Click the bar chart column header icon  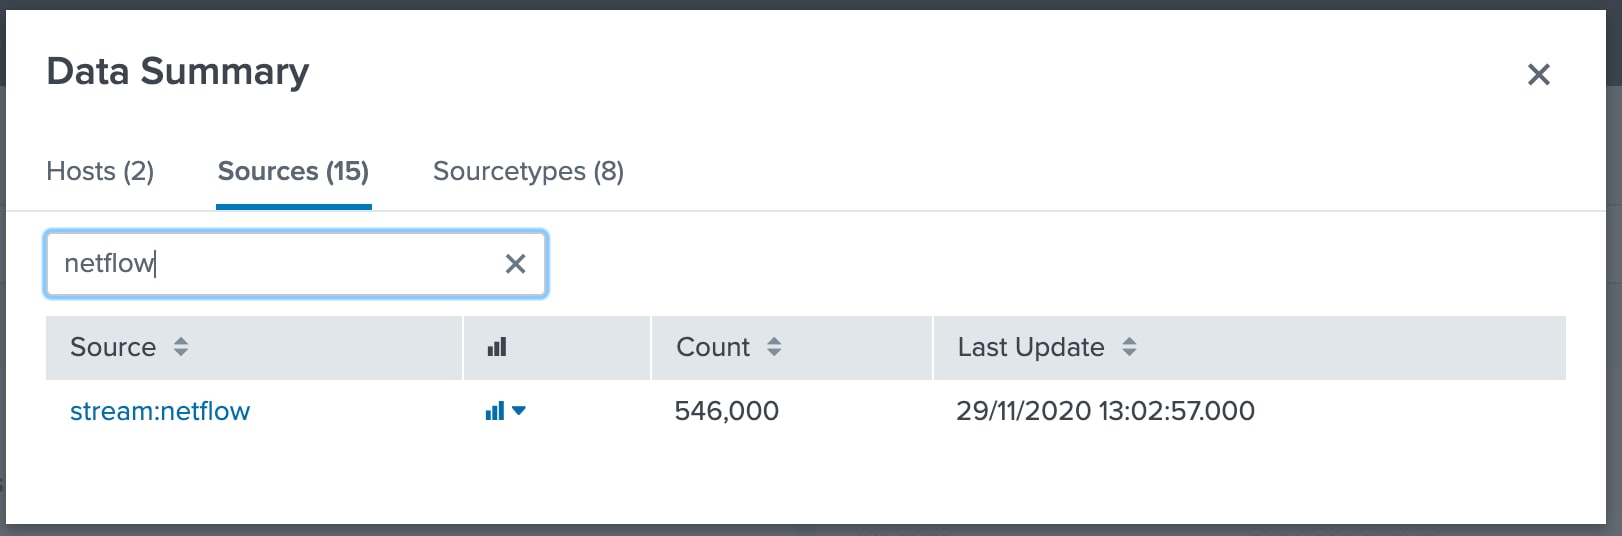coord(497,347)
